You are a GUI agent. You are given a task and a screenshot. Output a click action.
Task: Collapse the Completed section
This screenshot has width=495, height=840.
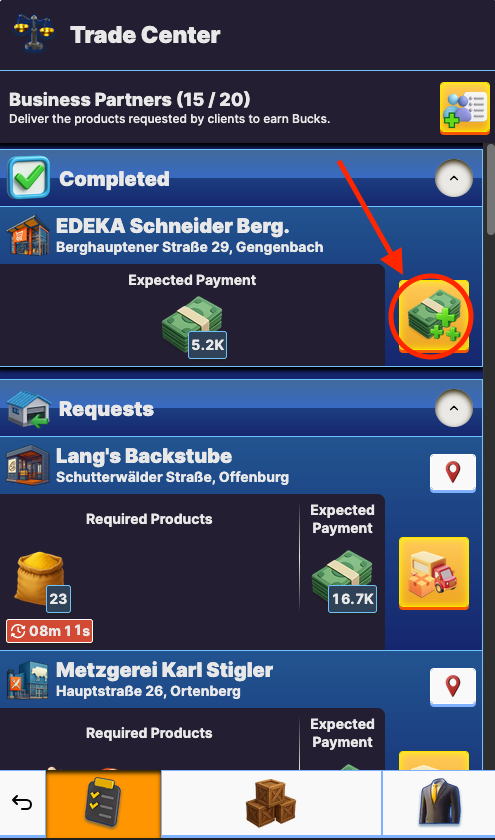[x=454, y=179]
